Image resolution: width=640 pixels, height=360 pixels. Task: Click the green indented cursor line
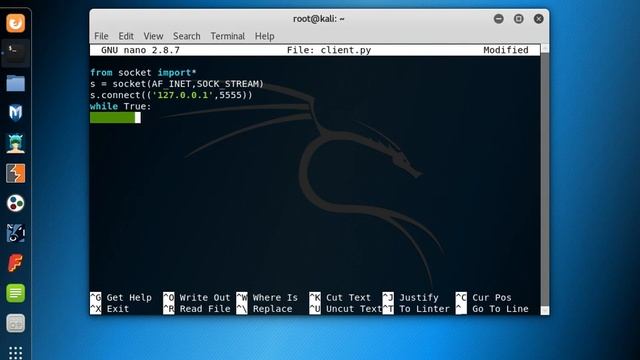coord(115,118)
